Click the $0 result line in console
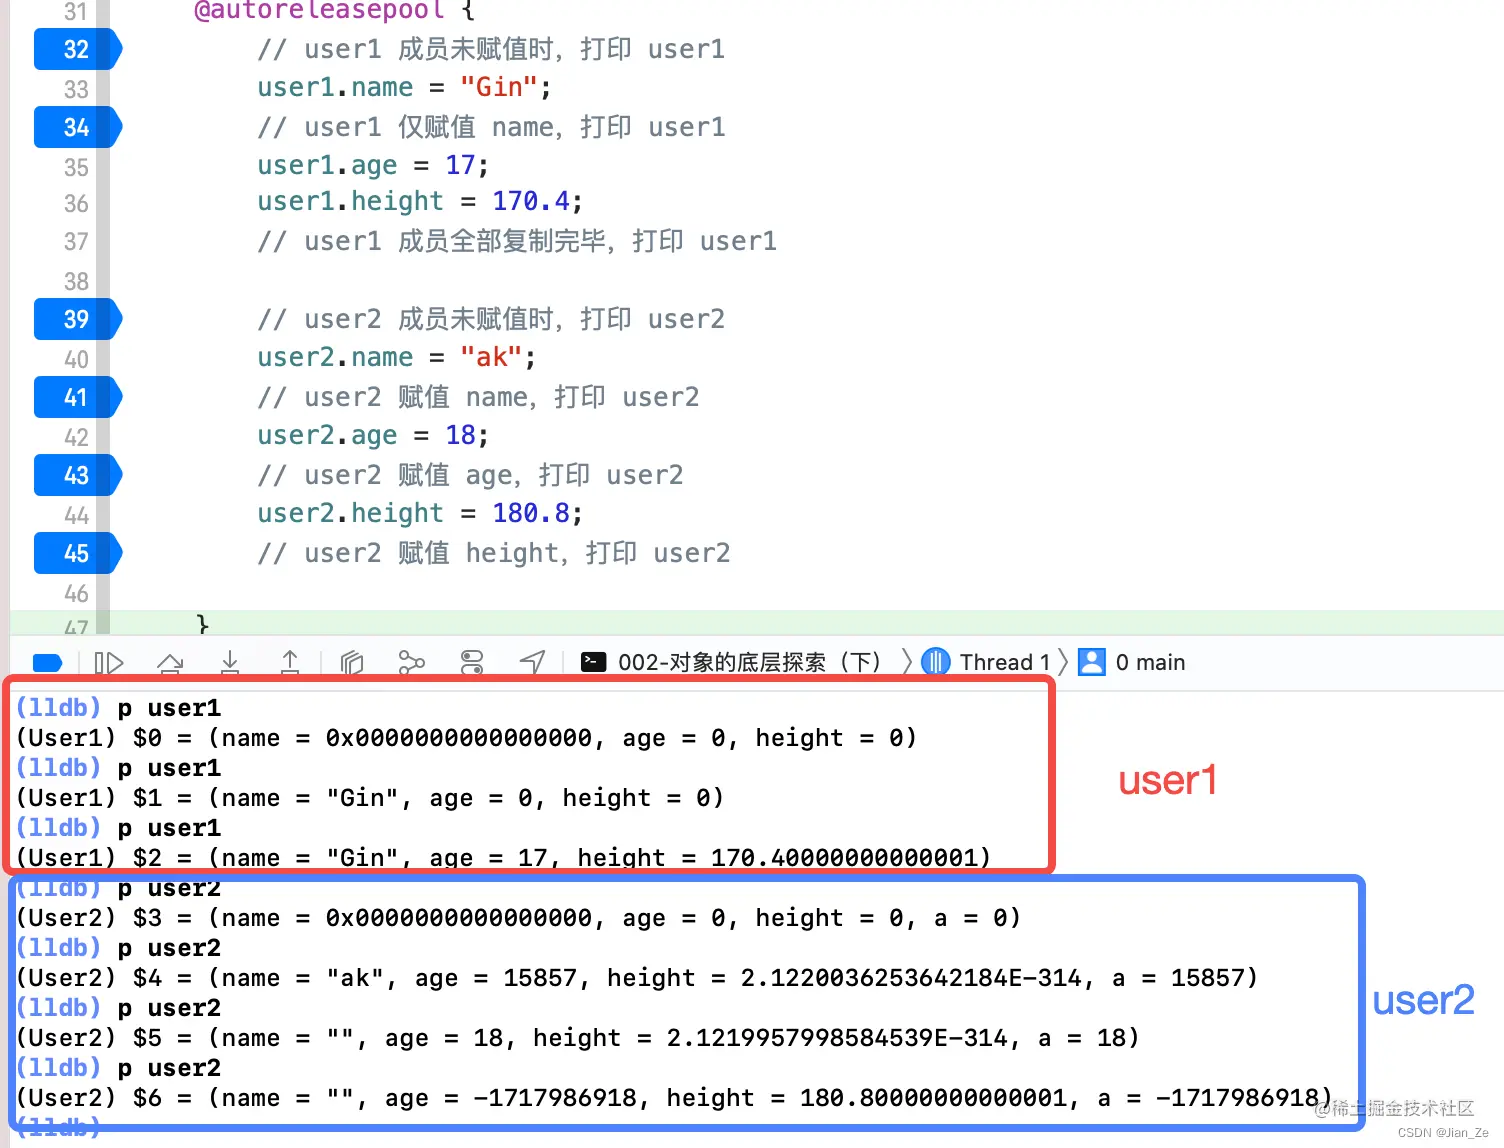This screenshot has height=1148, width=1504. click(x=466, y=738)
